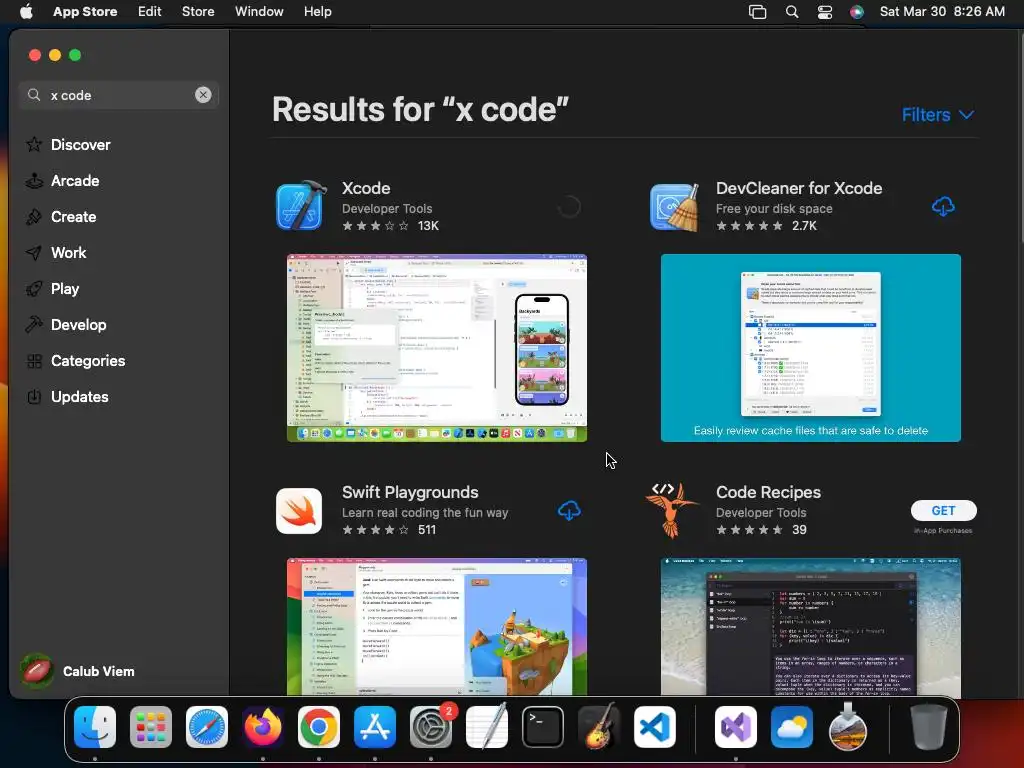The width and height of the screenshot is (1024, 768).
Task: Open the Edit menu
Action: [150, 12]
